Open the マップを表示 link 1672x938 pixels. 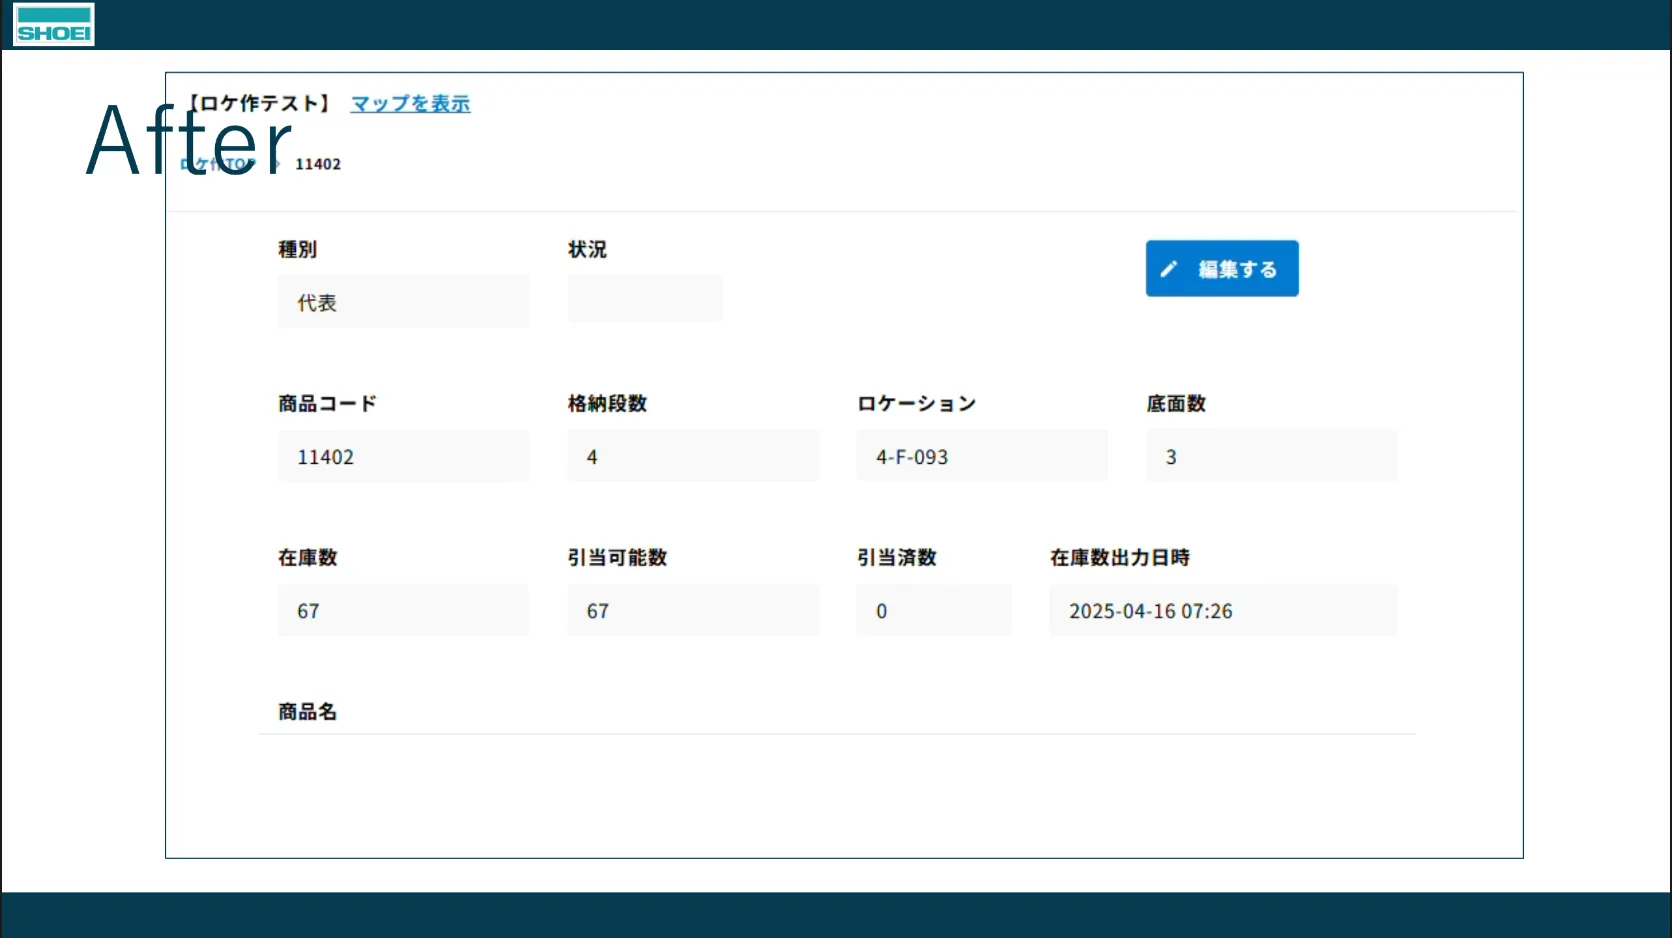point(410,104)
